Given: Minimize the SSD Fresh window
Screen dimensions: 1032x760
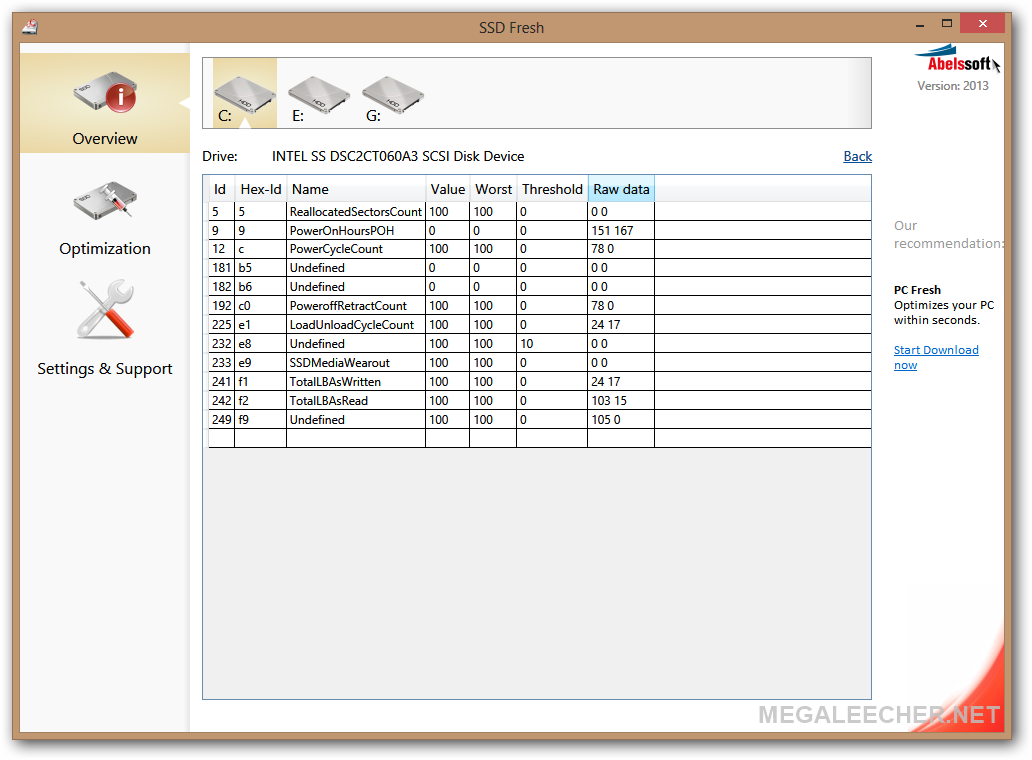Looking at the screenshot, I should [x=919, y=24].
